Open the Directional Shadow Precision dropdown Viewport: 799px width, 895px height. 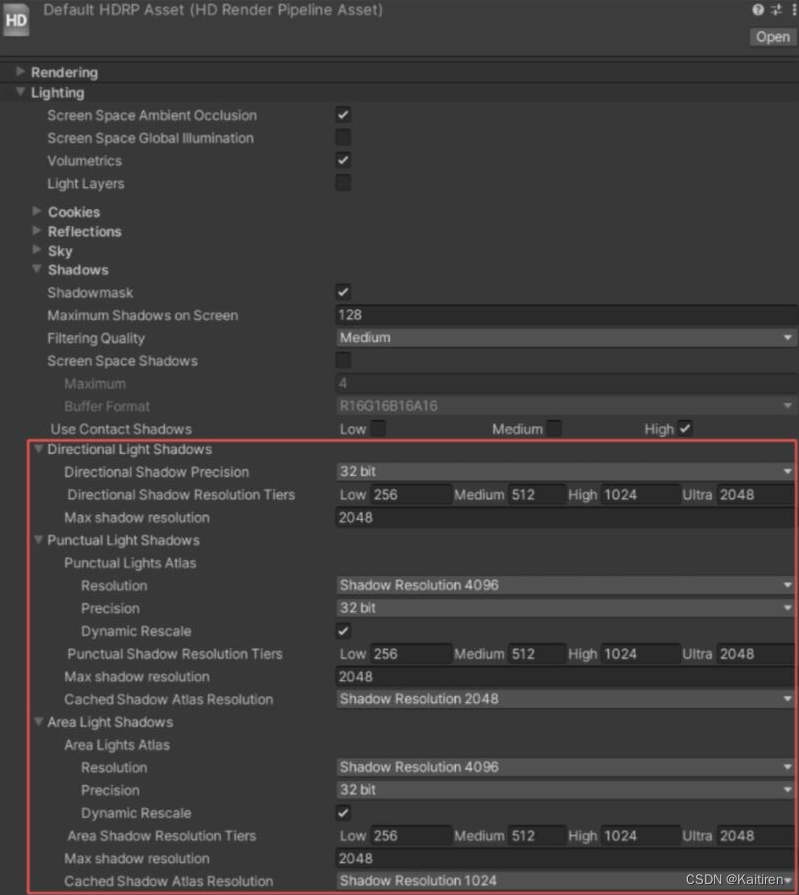click(566, 471)
